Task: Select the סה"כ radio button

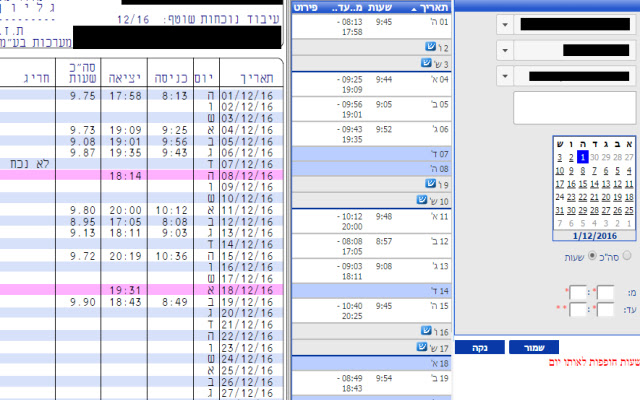Action: pyautogui.click(x=627, y=256)
